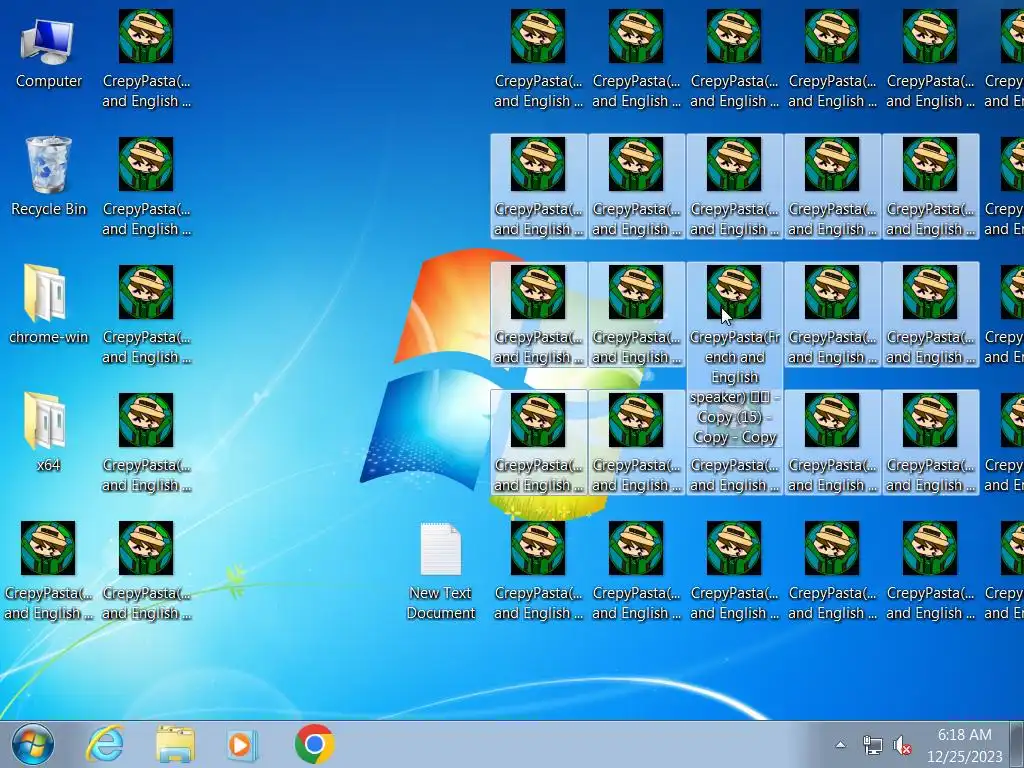Select CrepyPasta icon right beside x64 folder

(146, 441)
